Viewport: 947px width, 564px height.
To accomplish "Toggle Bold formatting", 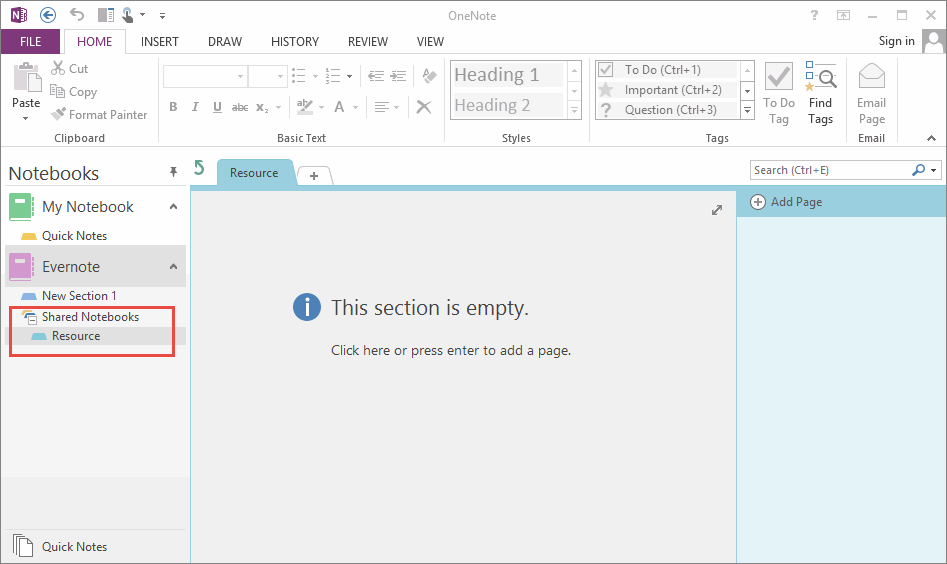I will pyautogui.click(x=173, y=107).
